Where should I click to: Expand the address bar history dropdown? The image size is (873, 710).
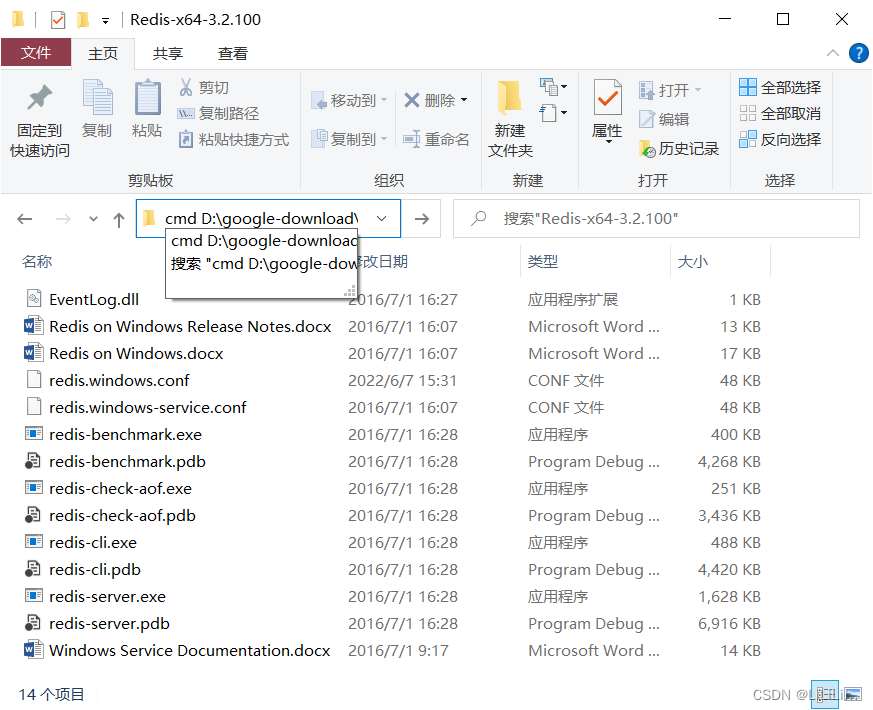coord(381,218)
